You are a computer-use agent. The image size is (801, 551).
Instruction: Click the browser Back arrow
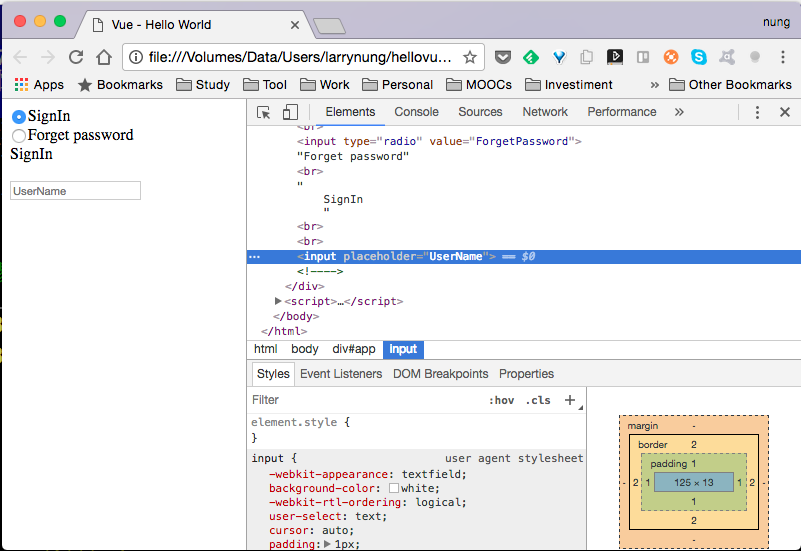[20, 57]
